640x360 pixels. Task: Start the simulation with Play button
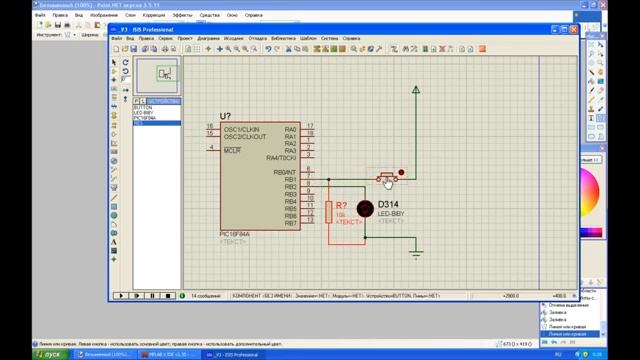point(121,296)
